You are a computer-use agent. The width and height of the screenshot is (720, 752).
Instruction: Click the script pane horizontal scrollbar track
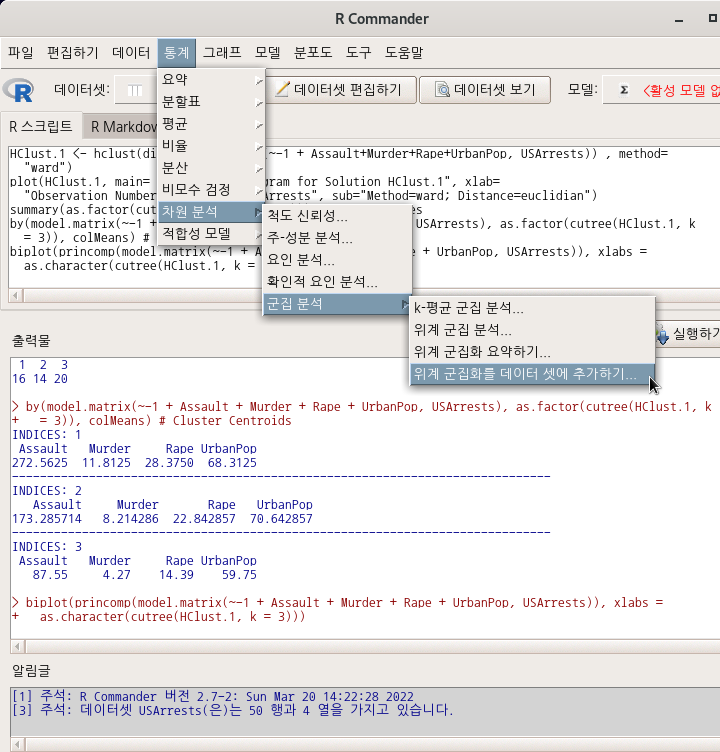(144, 295)
